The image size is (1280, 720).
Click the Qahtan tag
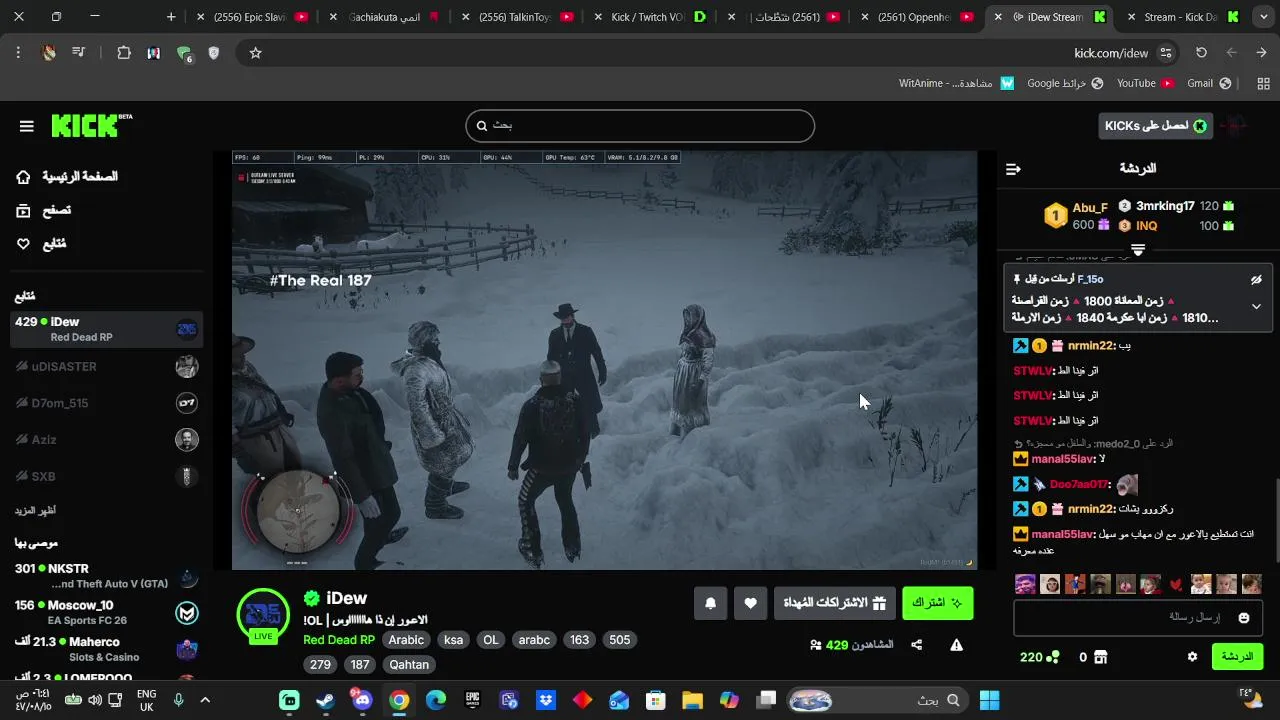tap(409, 665)
